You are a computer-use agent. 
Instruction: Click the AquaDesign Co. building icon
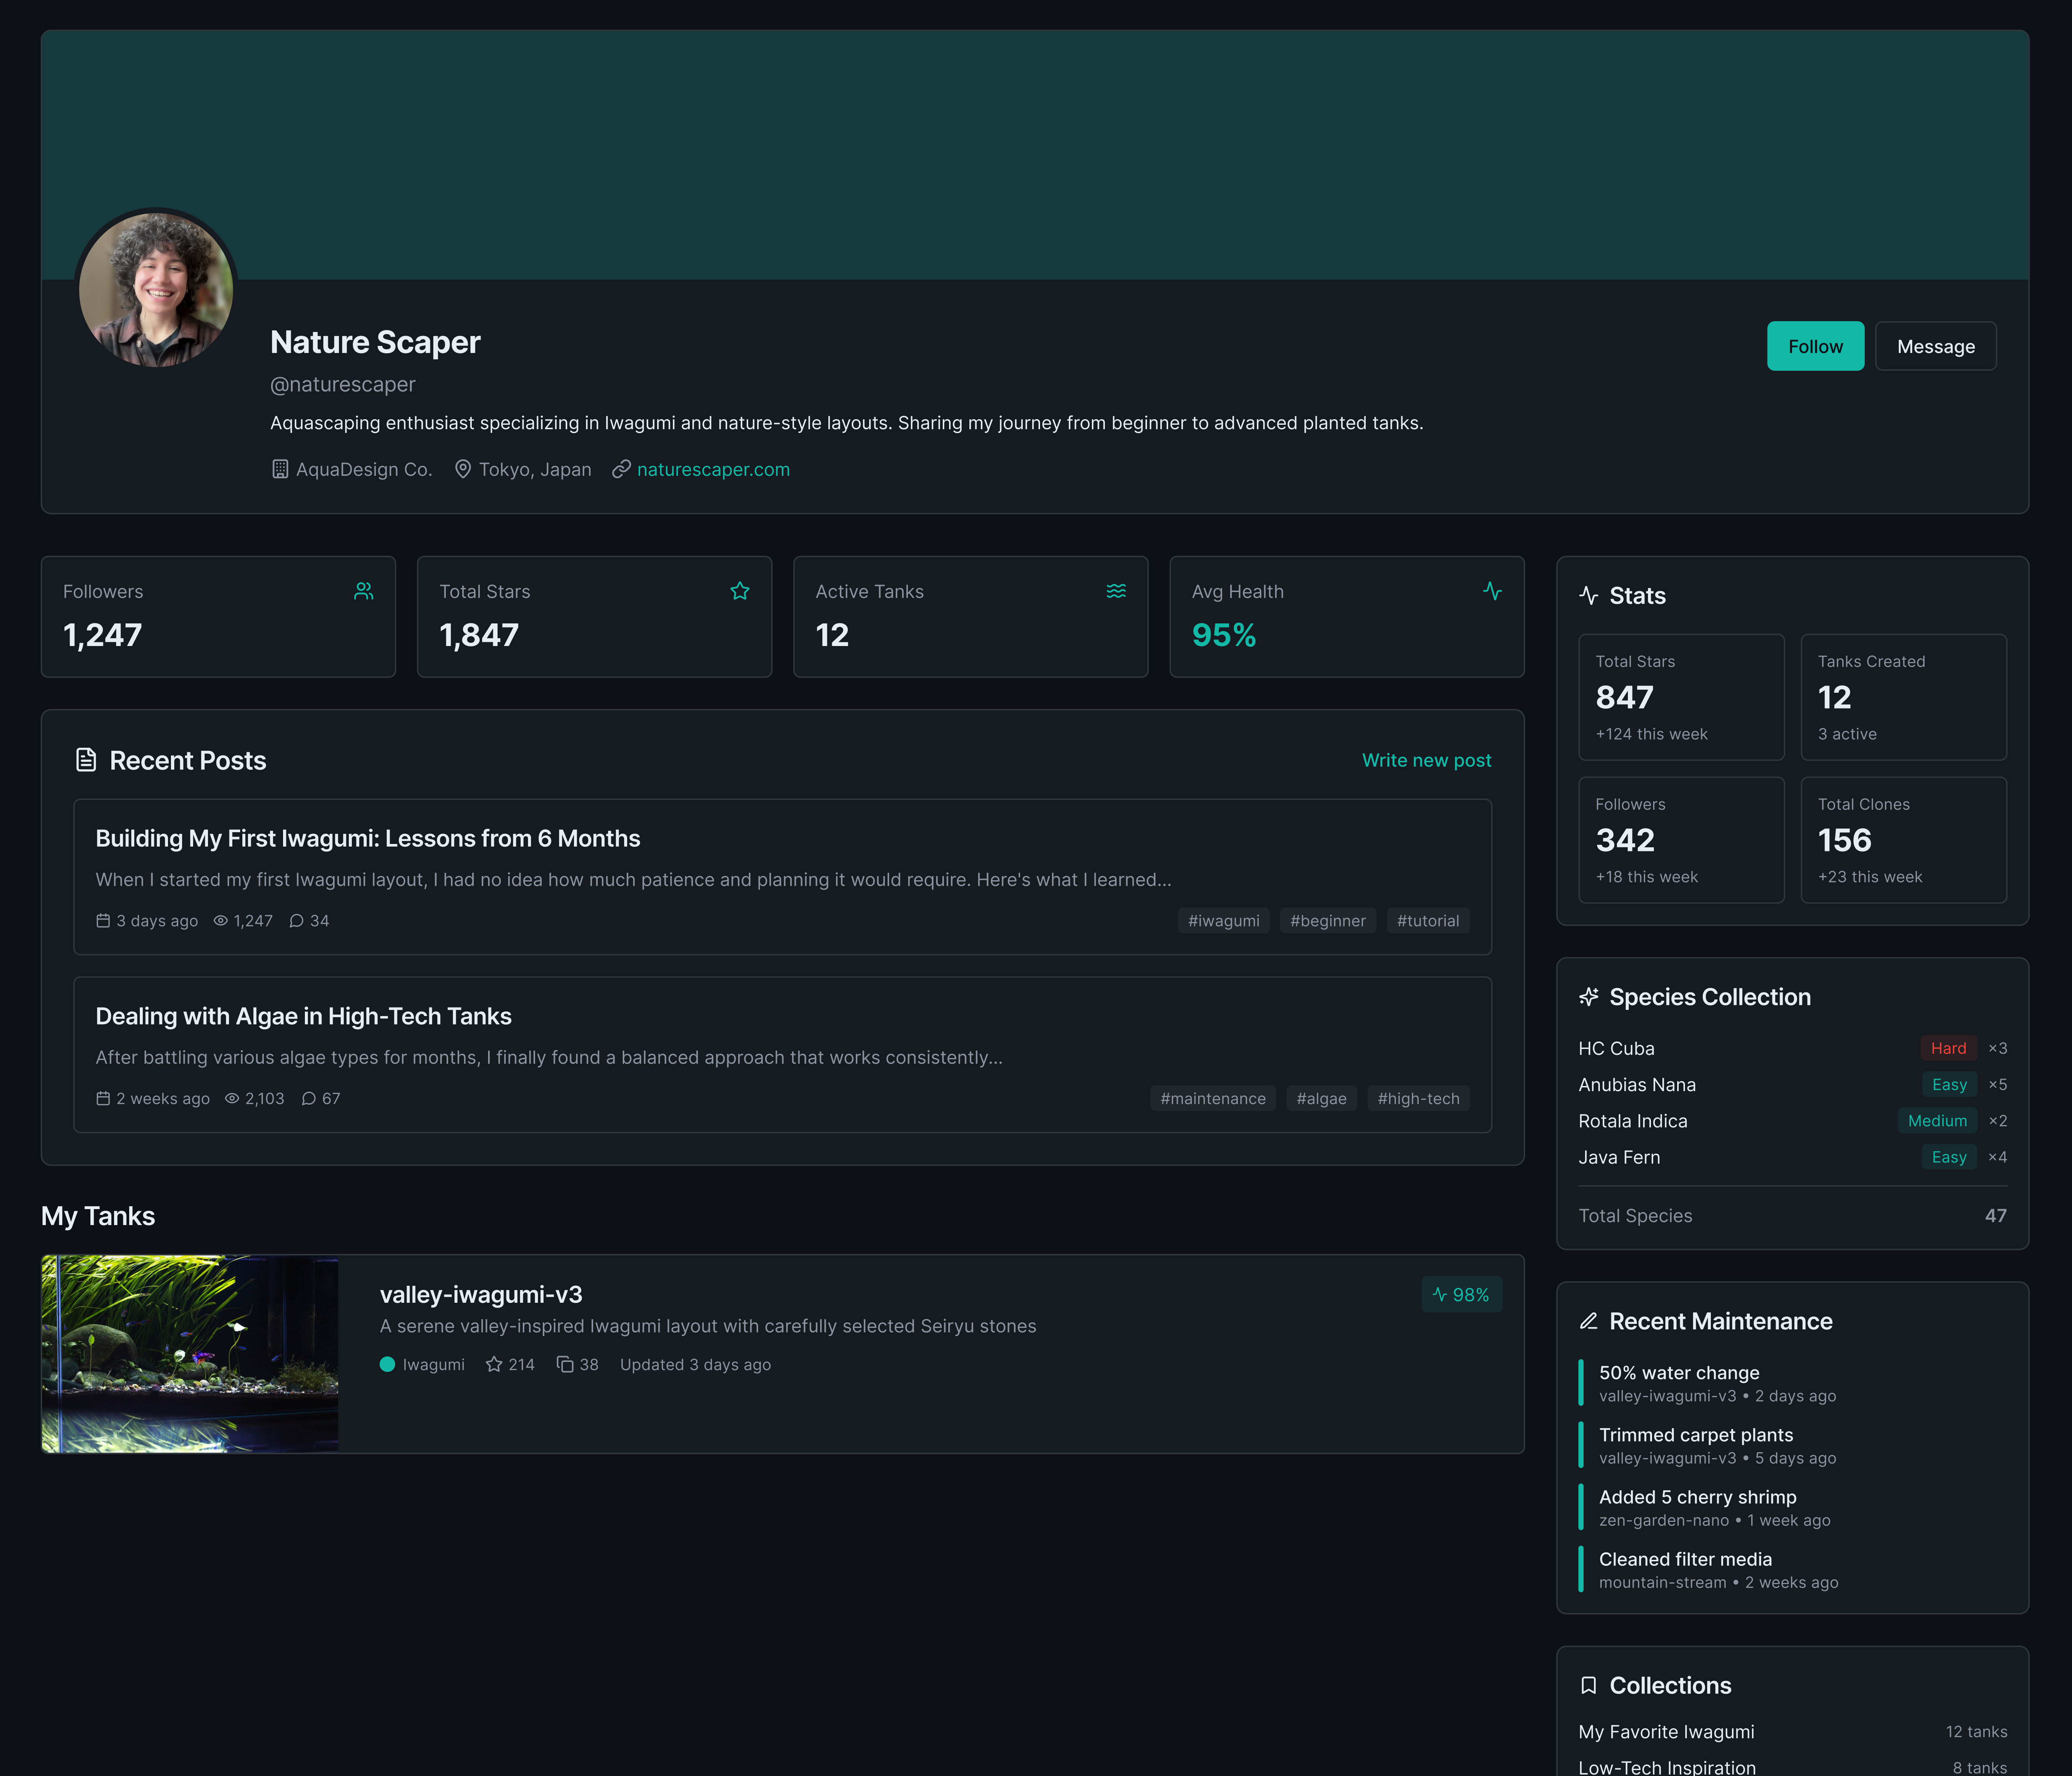point(280,469)
